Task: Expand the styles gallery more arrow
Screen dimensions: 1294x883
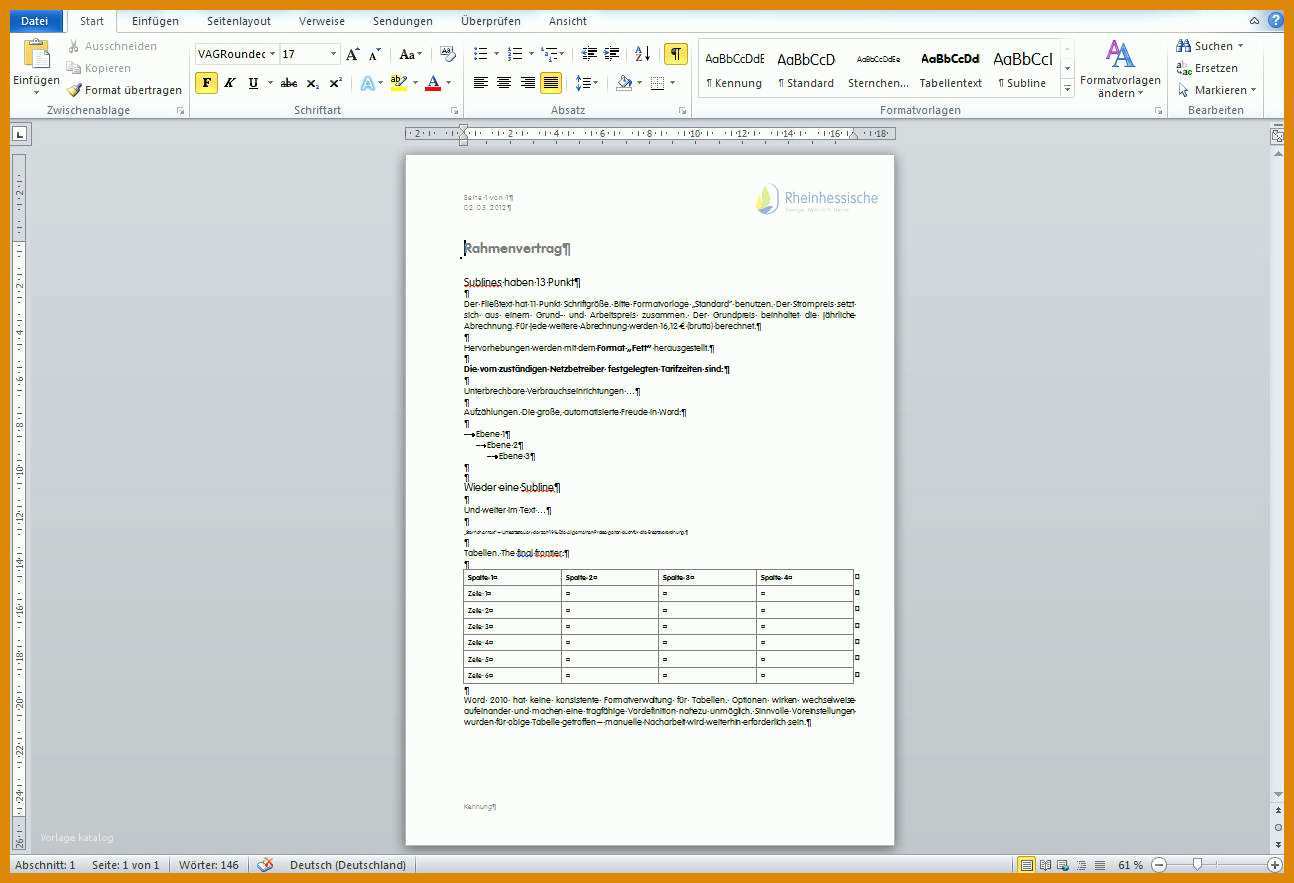Action: [x=1067, y=89]
